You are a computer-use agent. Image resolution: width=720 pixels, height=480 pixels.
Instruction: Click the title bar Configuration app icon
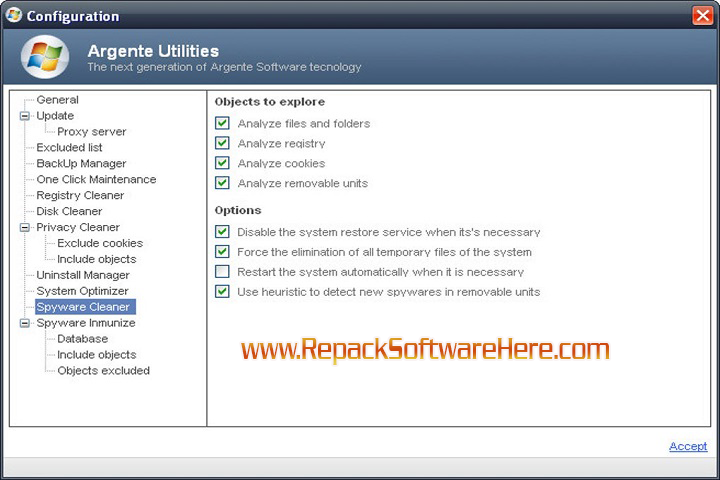pyautogui.click(x=14, y=15)
